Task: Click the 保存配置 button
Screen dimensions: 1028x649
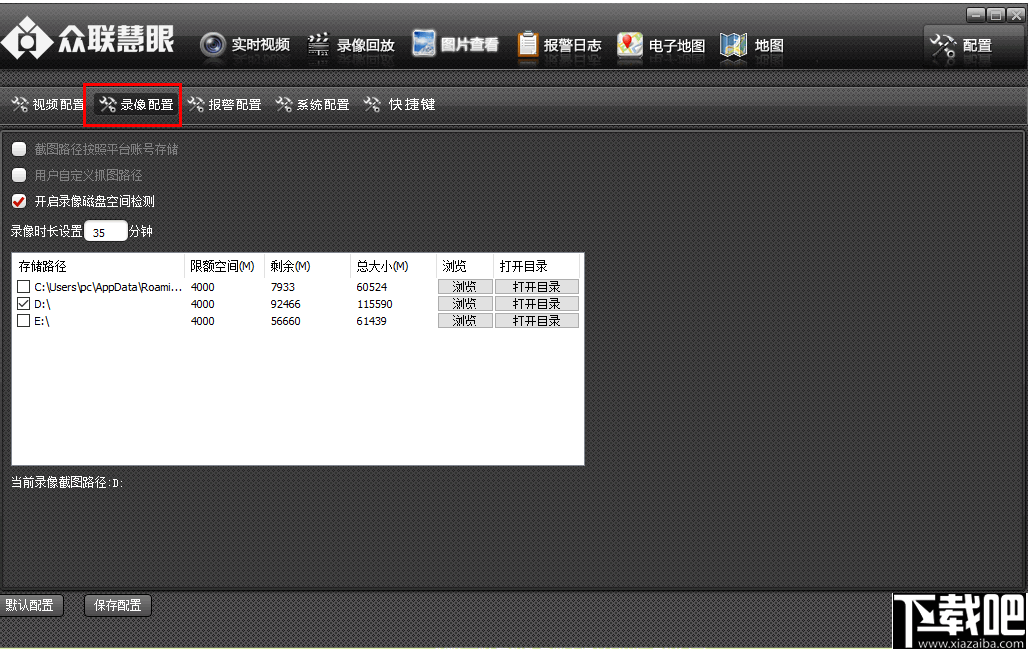Action: pyautogui.click(x=118, y=605)
